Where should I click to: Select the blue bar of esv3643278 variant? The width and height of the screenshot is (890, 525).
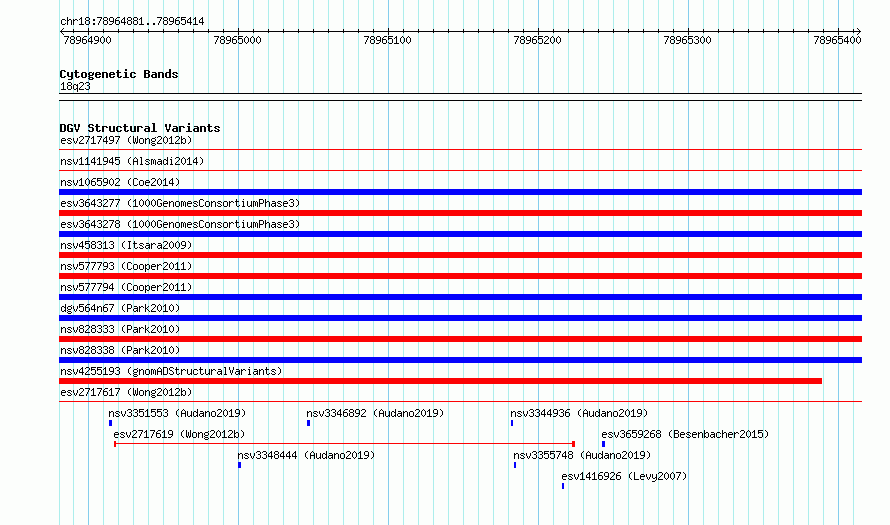tap(460, 234)
